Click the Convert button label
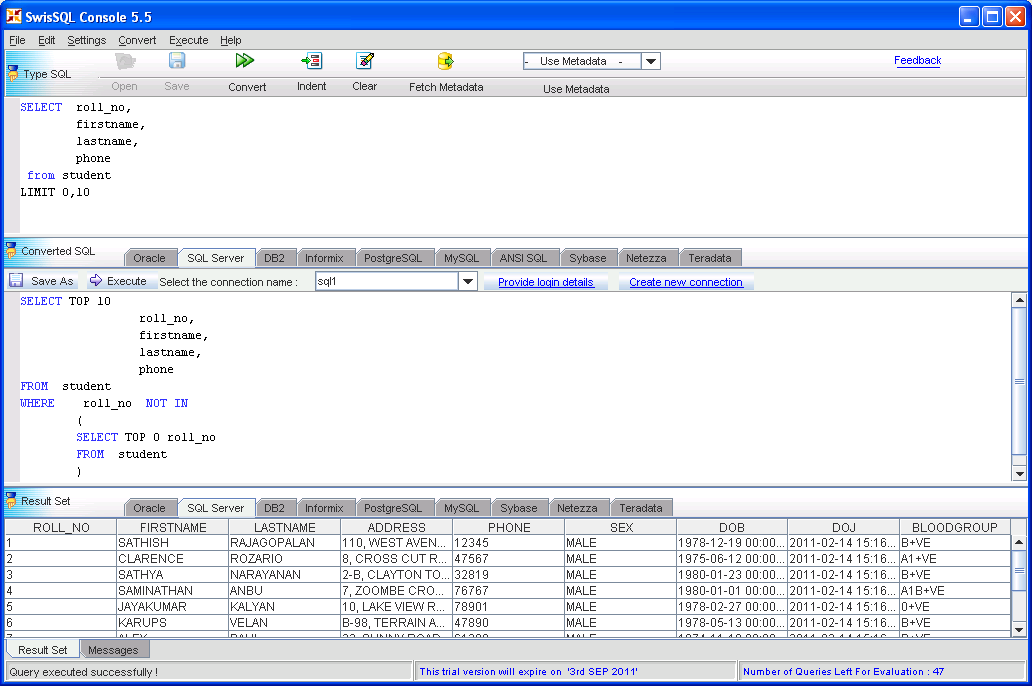Screen dimensions: 1032x686 [247, 87]
